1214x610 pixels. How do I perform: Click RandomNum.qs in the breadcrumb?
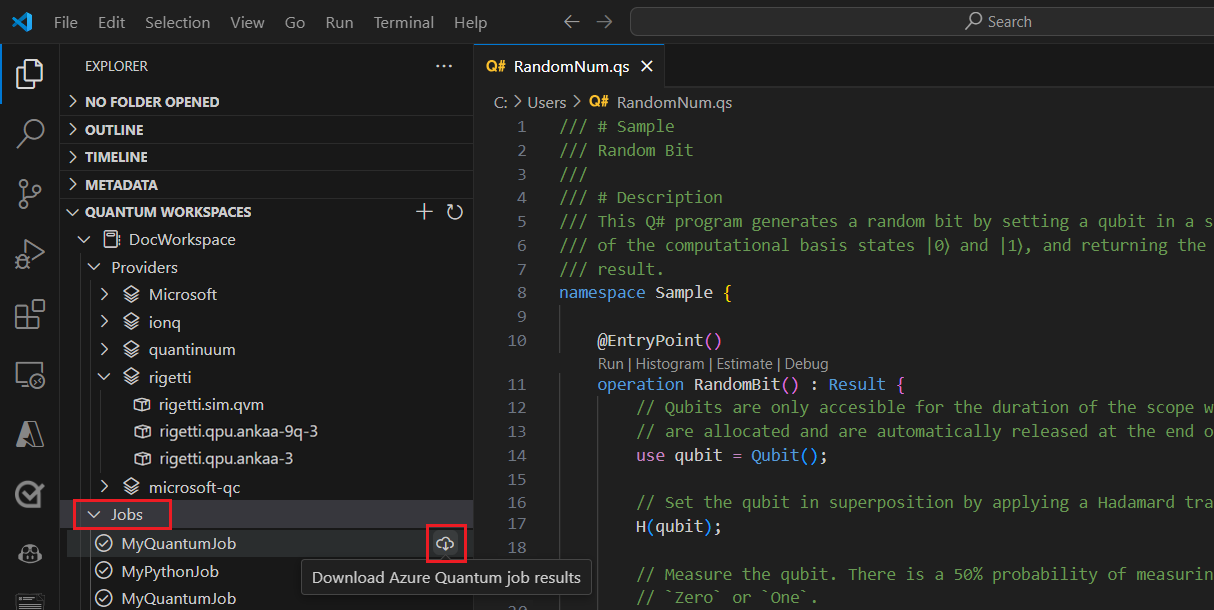point(674,102)
